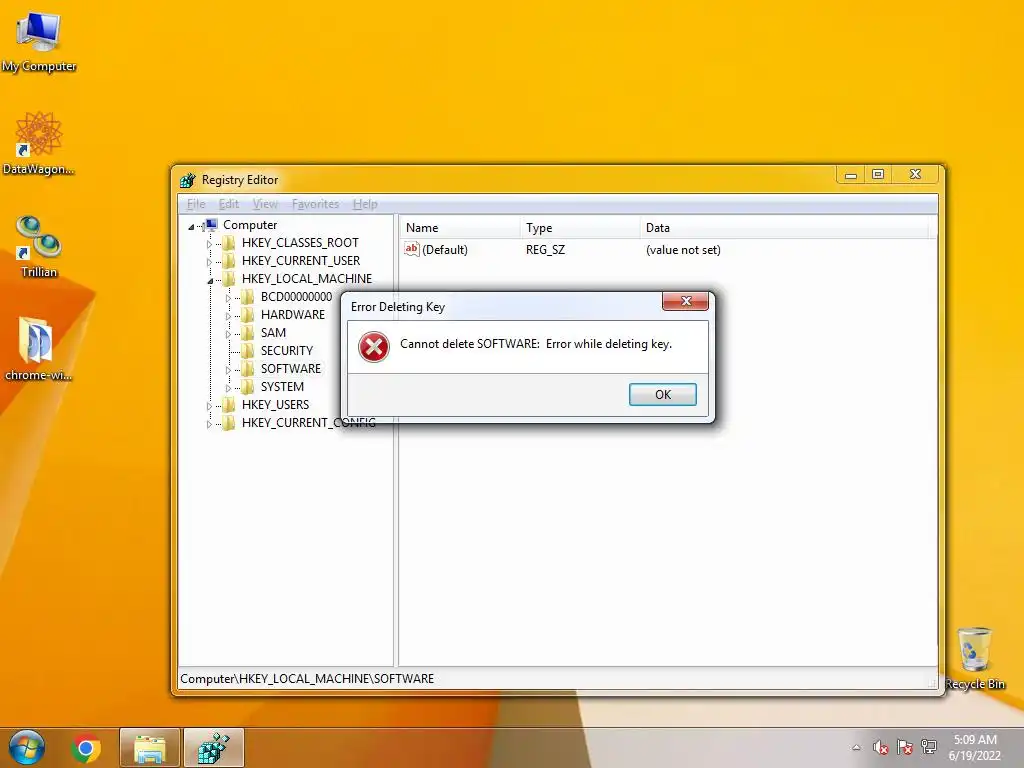Launch the Trillian desktop shortcut

(x=39, y=246)
